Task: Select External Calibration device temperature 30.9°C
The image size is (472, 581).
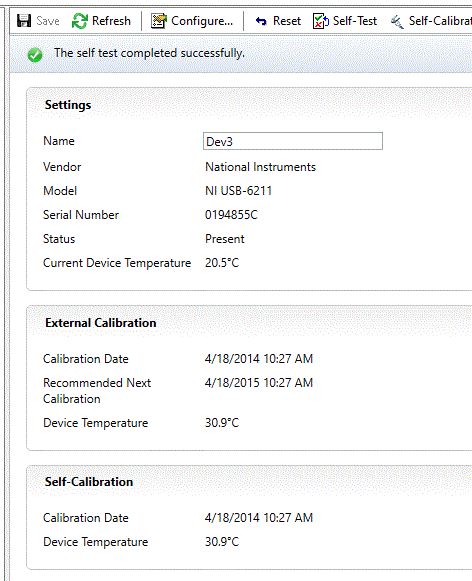Action: [x=222, y=423]
